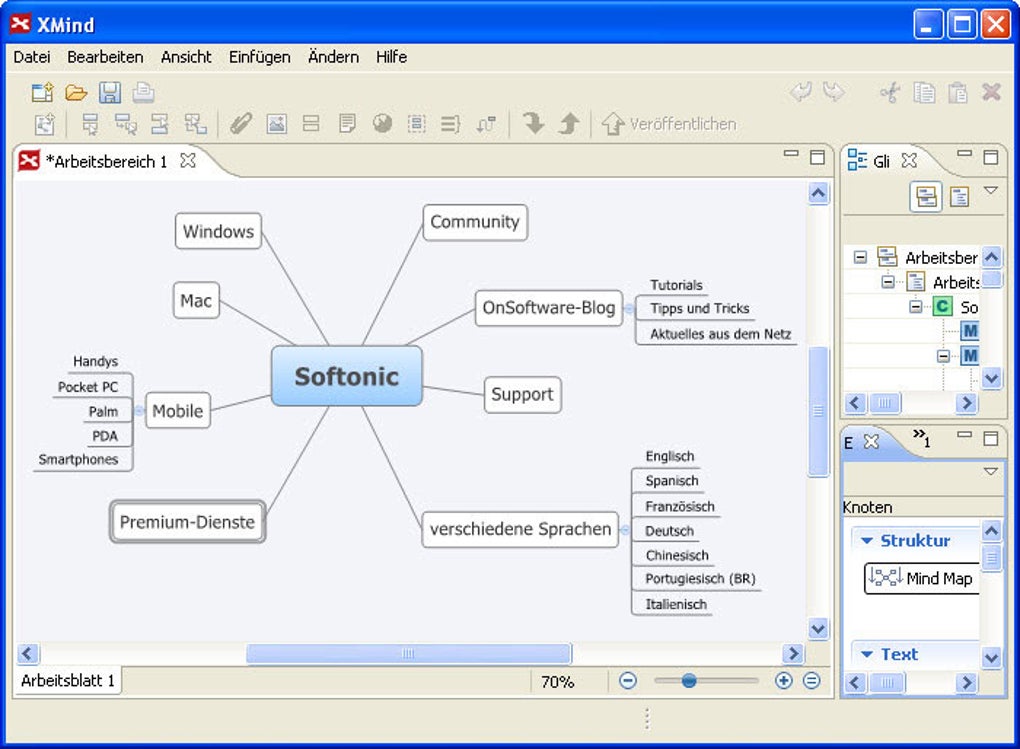This screenshot has height=749, width=1020.
Task: Attach a file with the paperclip icon
Action: click(241, 124)
